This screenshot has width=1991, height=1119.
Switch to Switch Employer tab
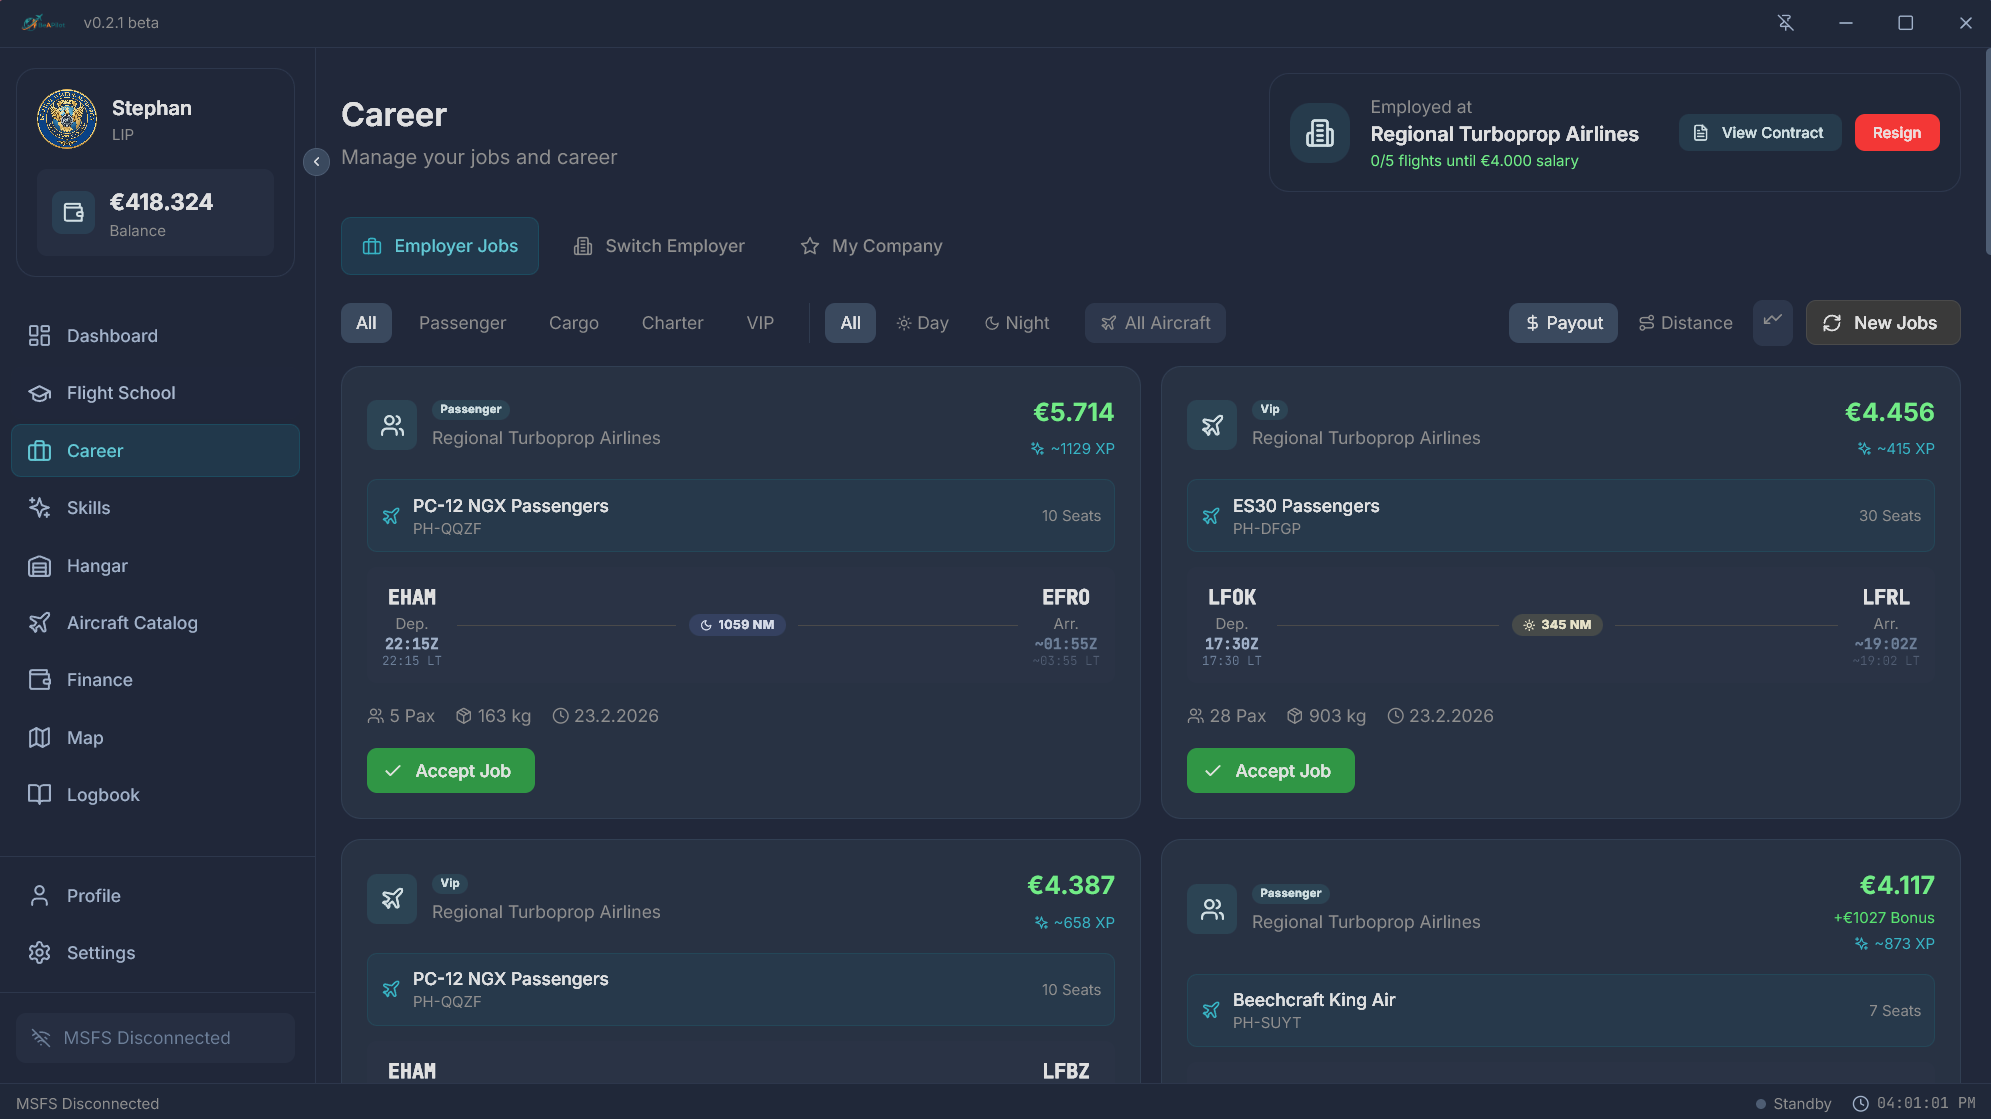click(659, 246)
